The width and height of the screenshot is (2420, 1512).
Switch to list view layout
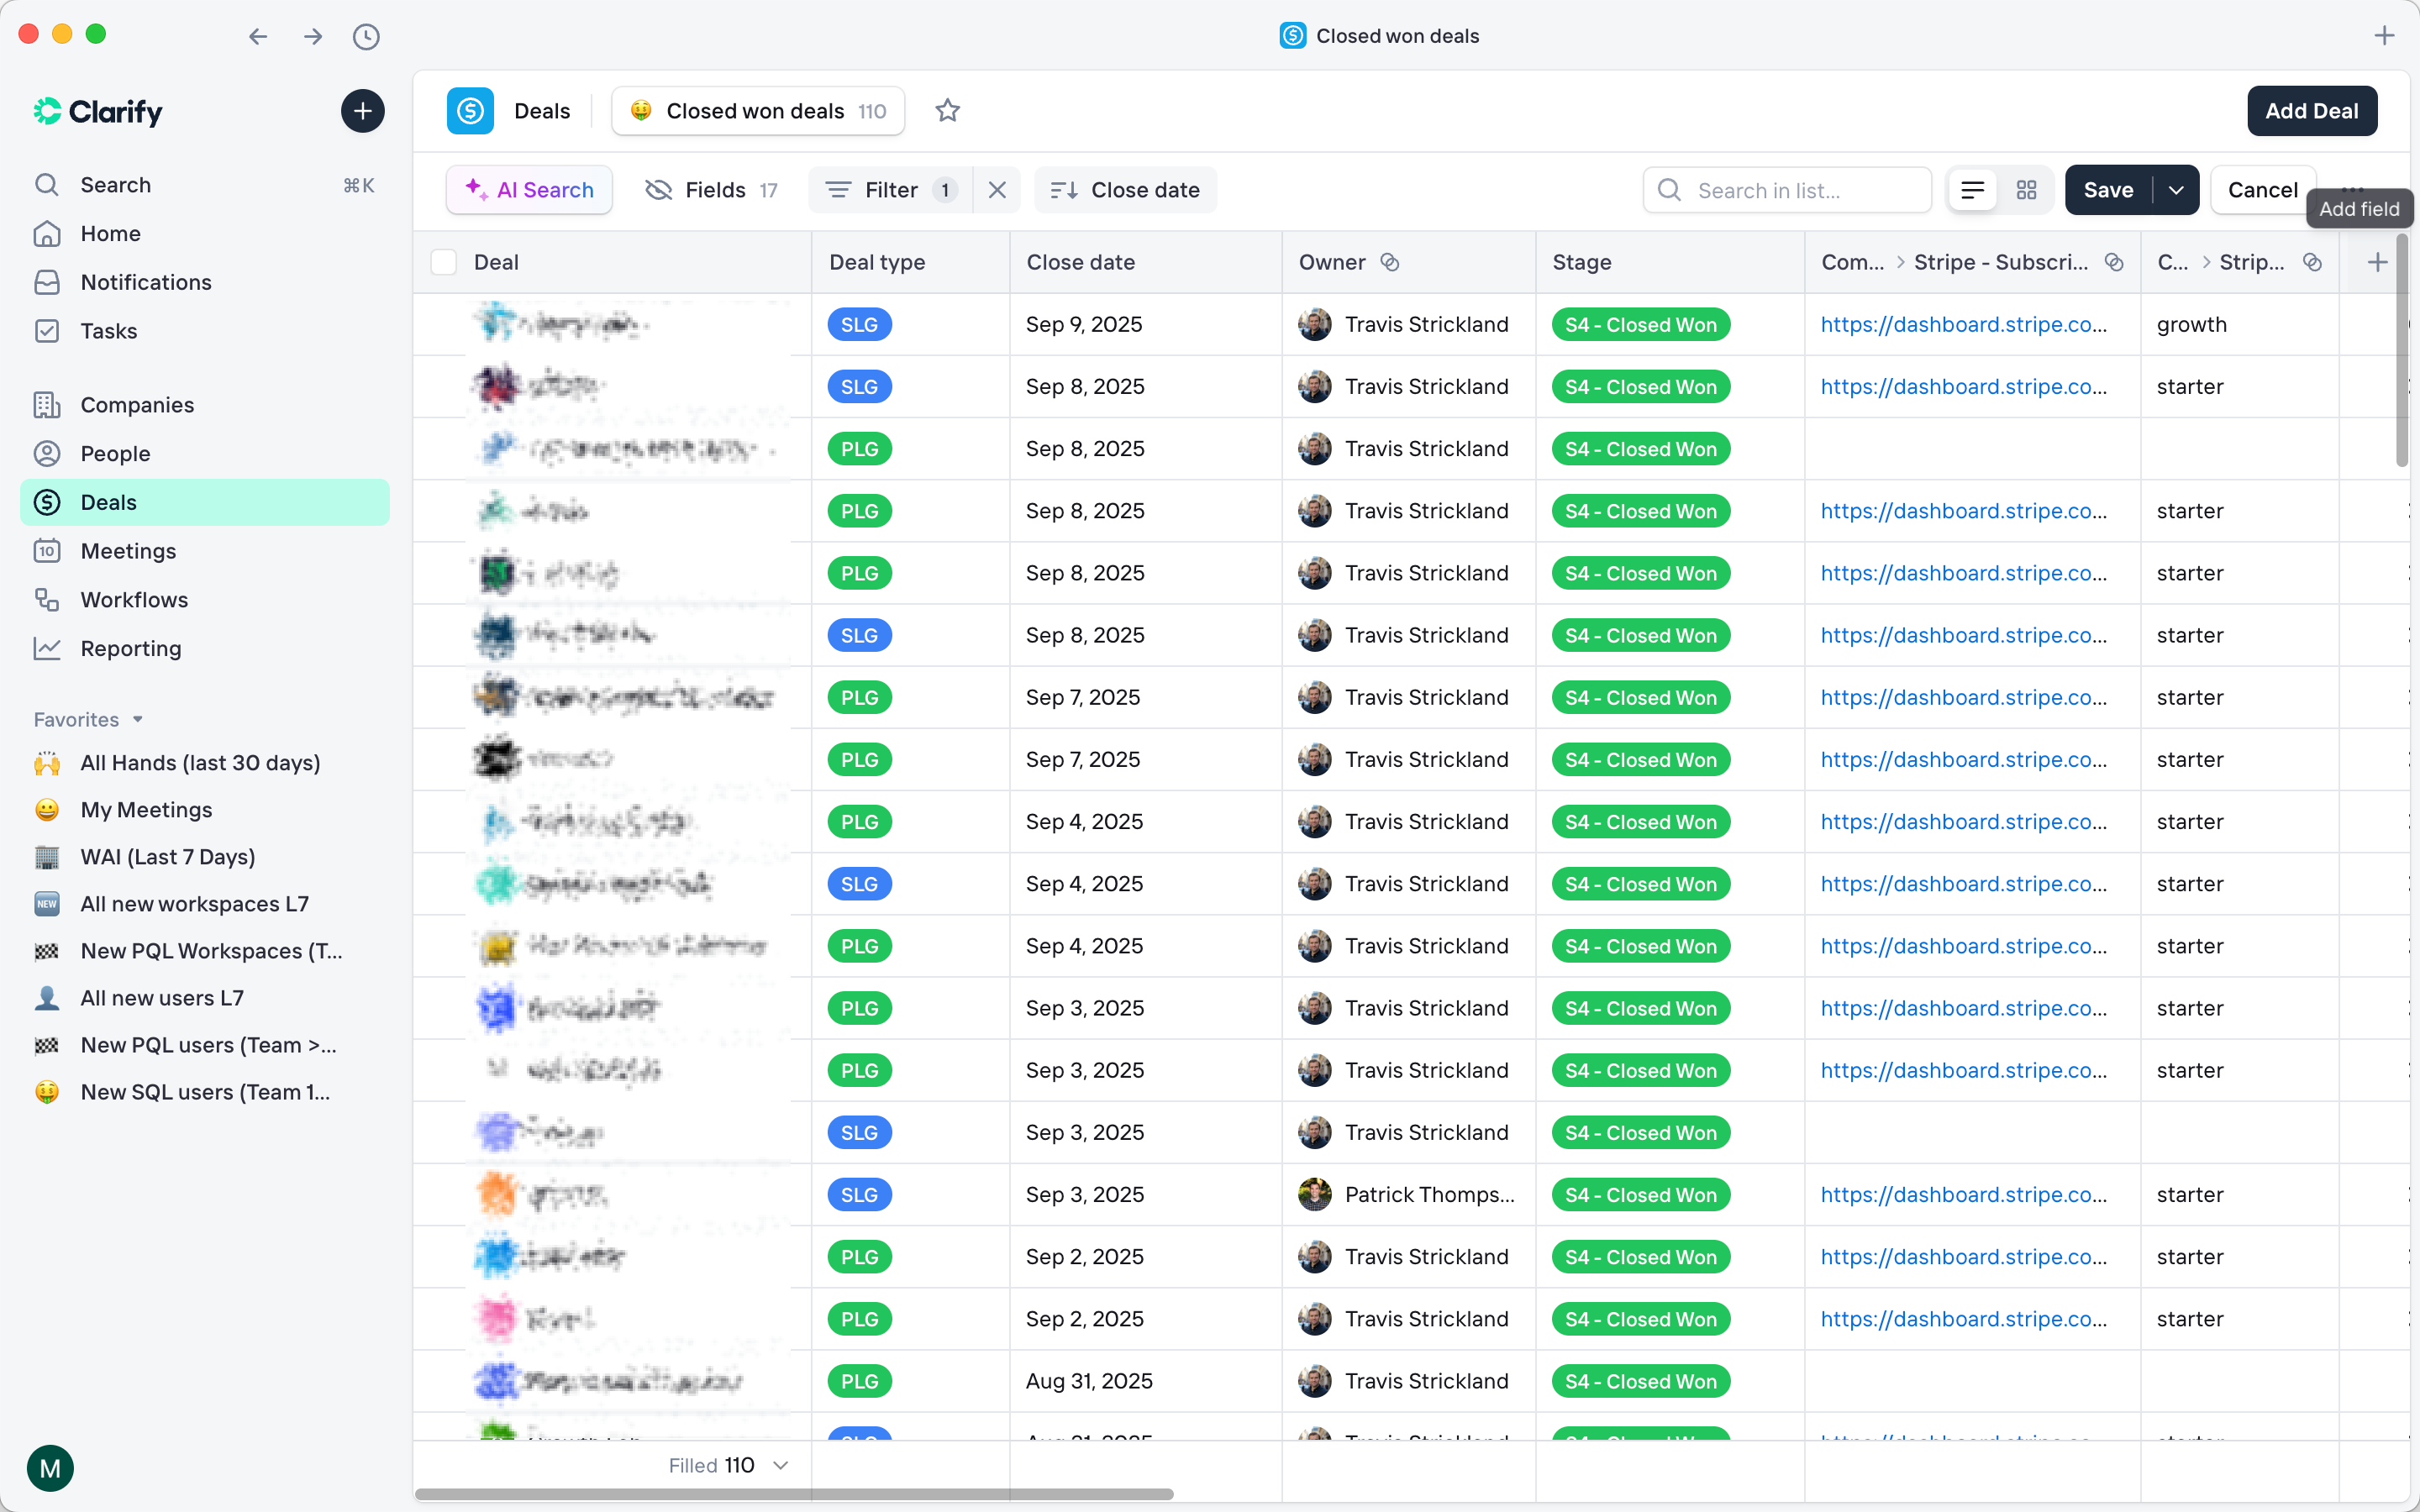point(1972,190)
